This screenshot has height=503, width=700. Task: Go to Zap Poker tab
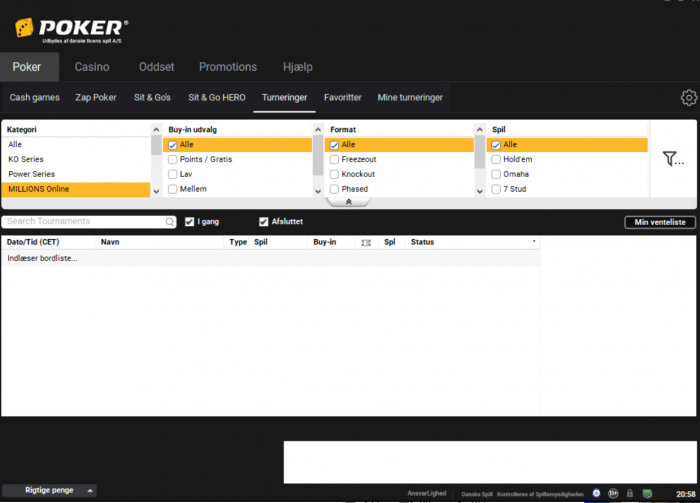tap(96, 97)
